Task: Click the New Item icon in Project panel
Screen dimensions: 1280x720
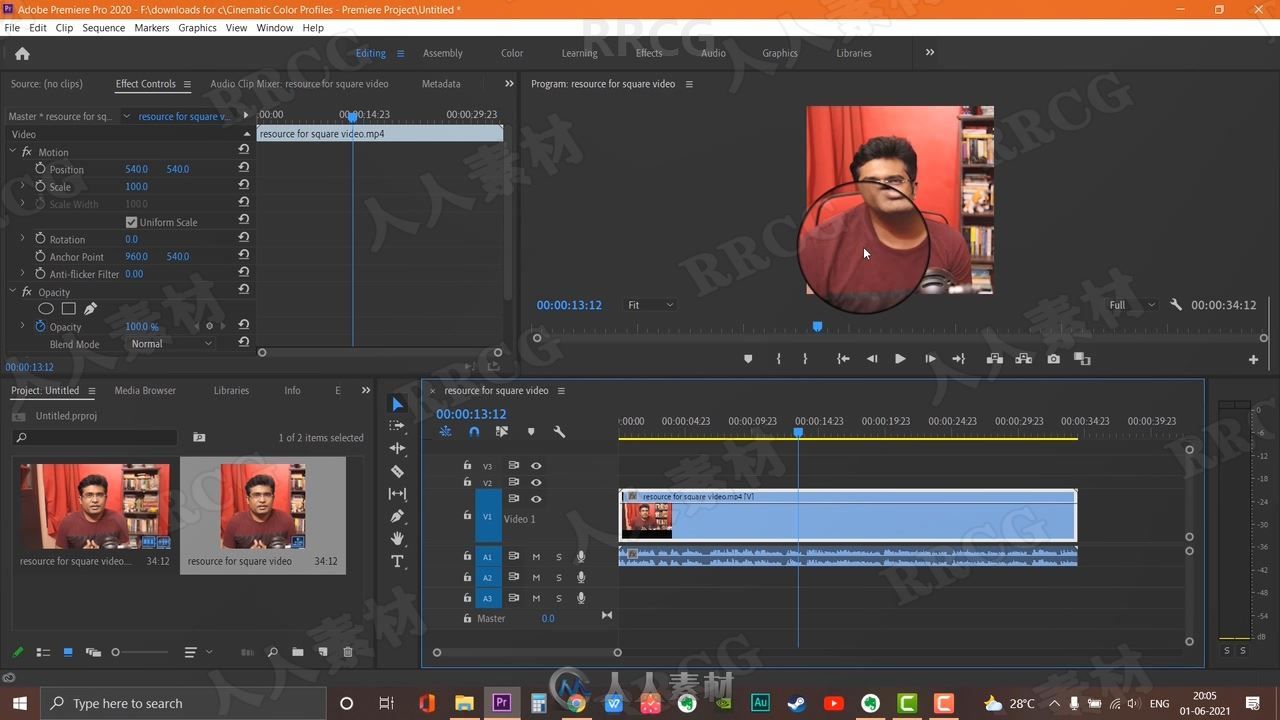Action: pos(322,652)
